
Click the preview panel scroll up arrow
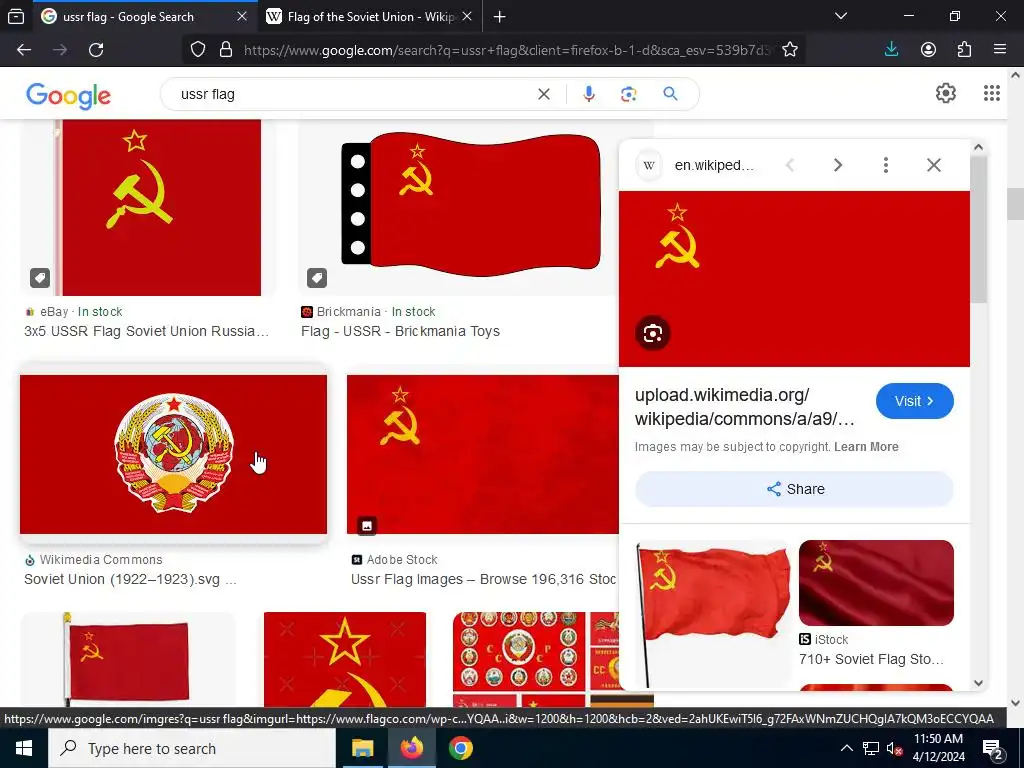pos(978,147)
